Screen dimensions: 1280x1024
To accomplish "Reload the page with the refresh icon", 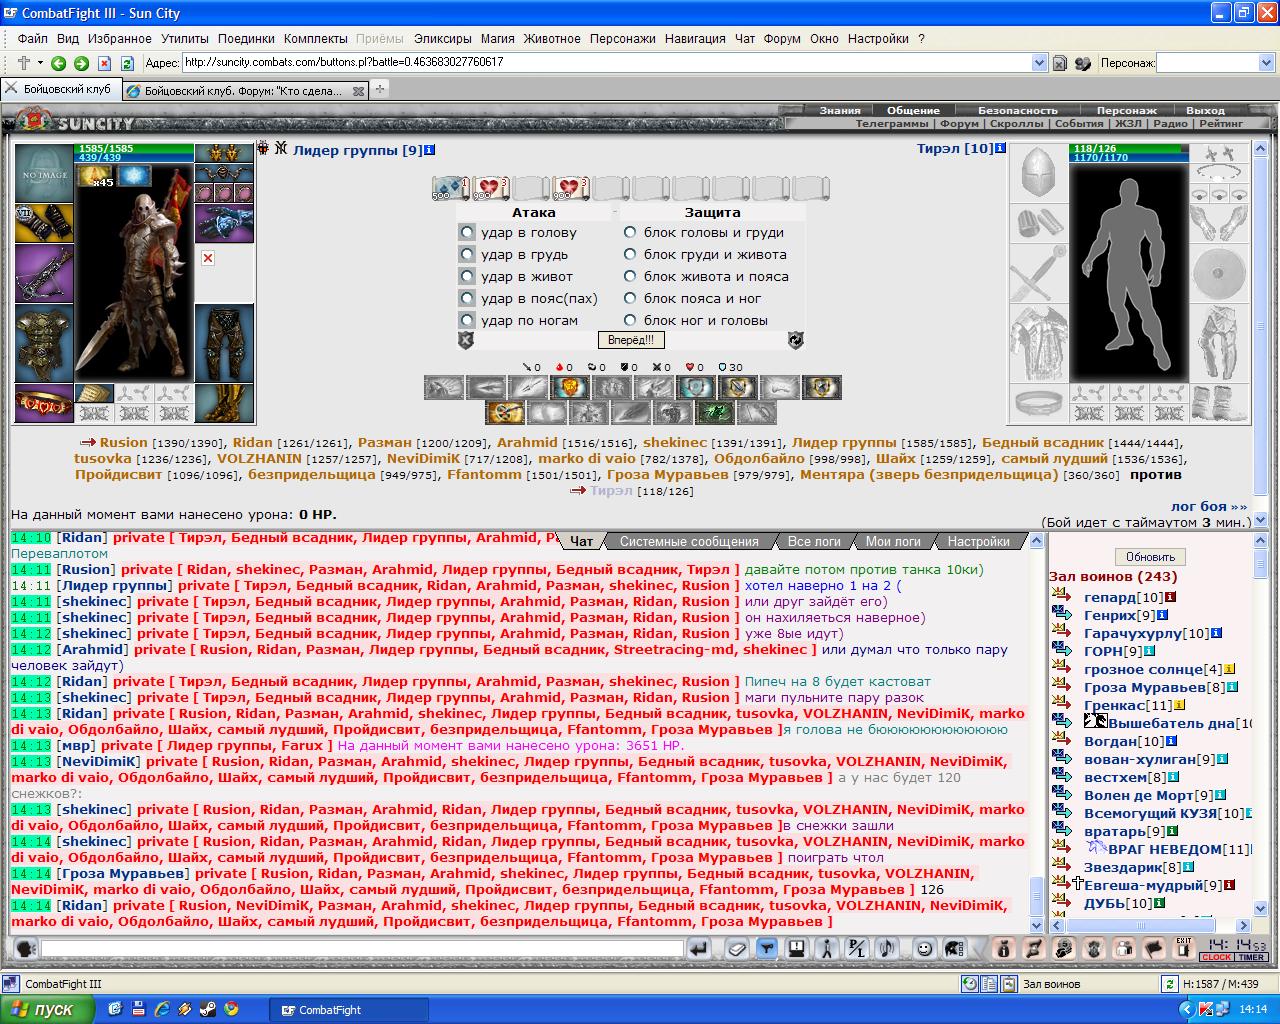I will click(x=127, y=63).
